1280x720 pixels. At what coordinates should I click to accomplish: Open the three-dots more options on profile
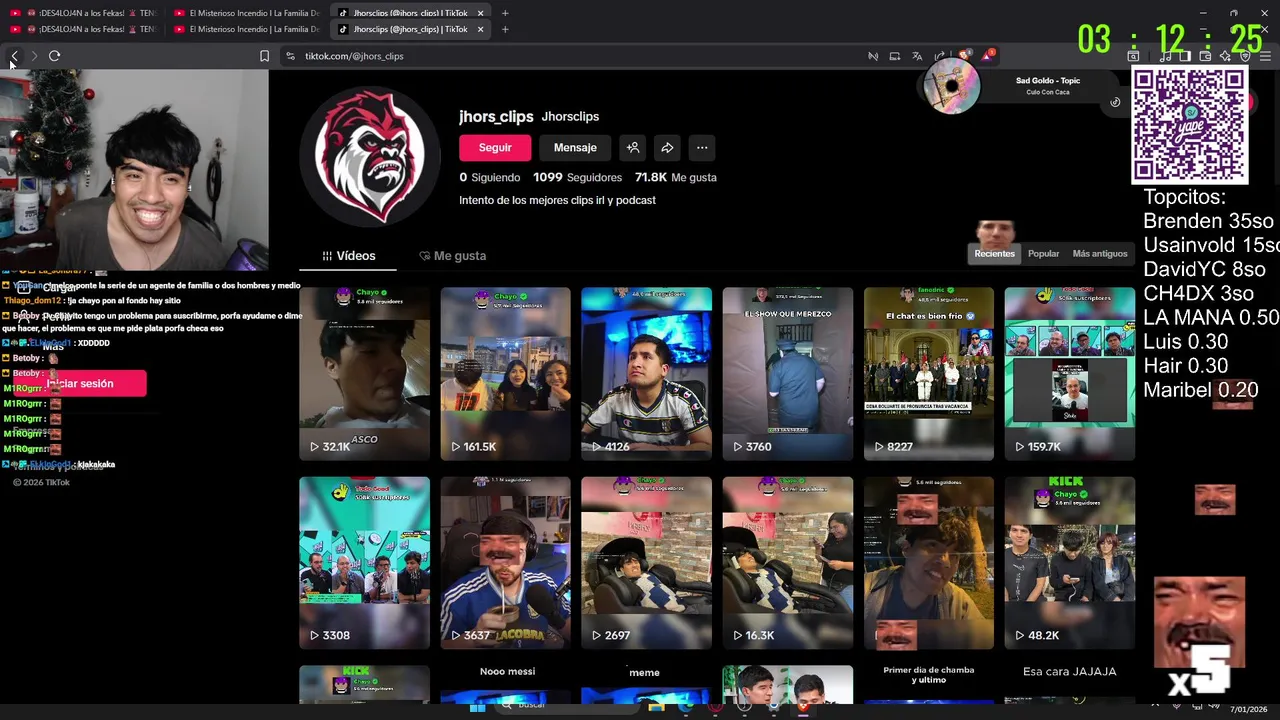[x=702, y=147]
